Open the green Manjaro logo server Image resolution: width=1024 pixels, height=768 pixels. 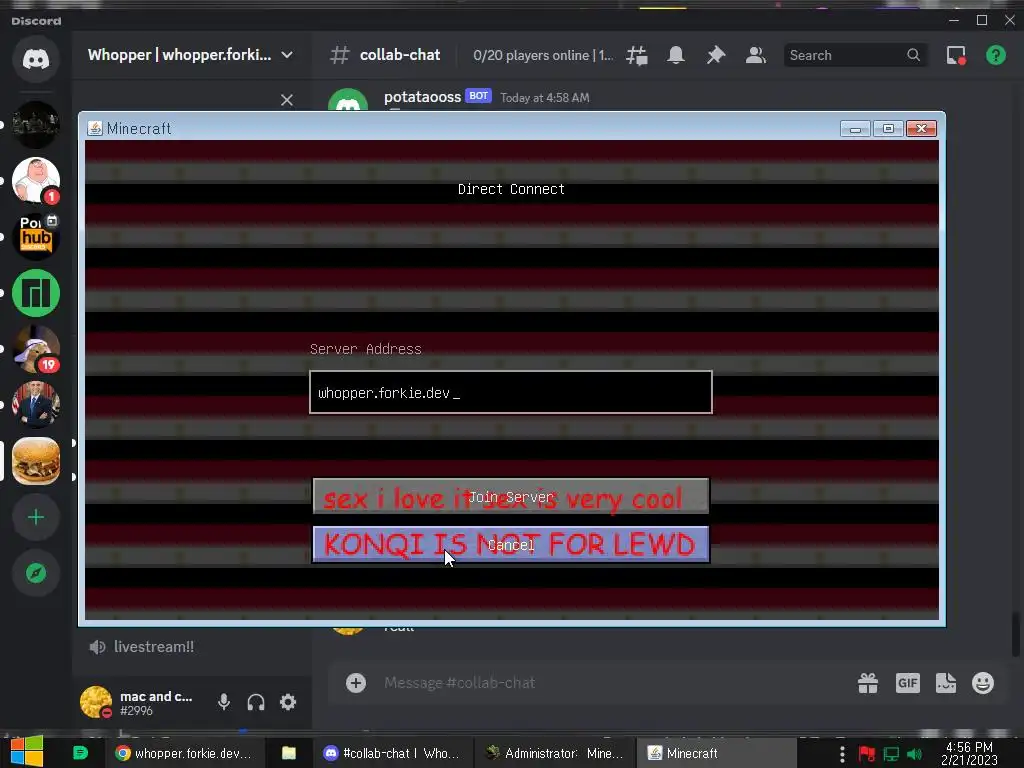tap(36, 293)
